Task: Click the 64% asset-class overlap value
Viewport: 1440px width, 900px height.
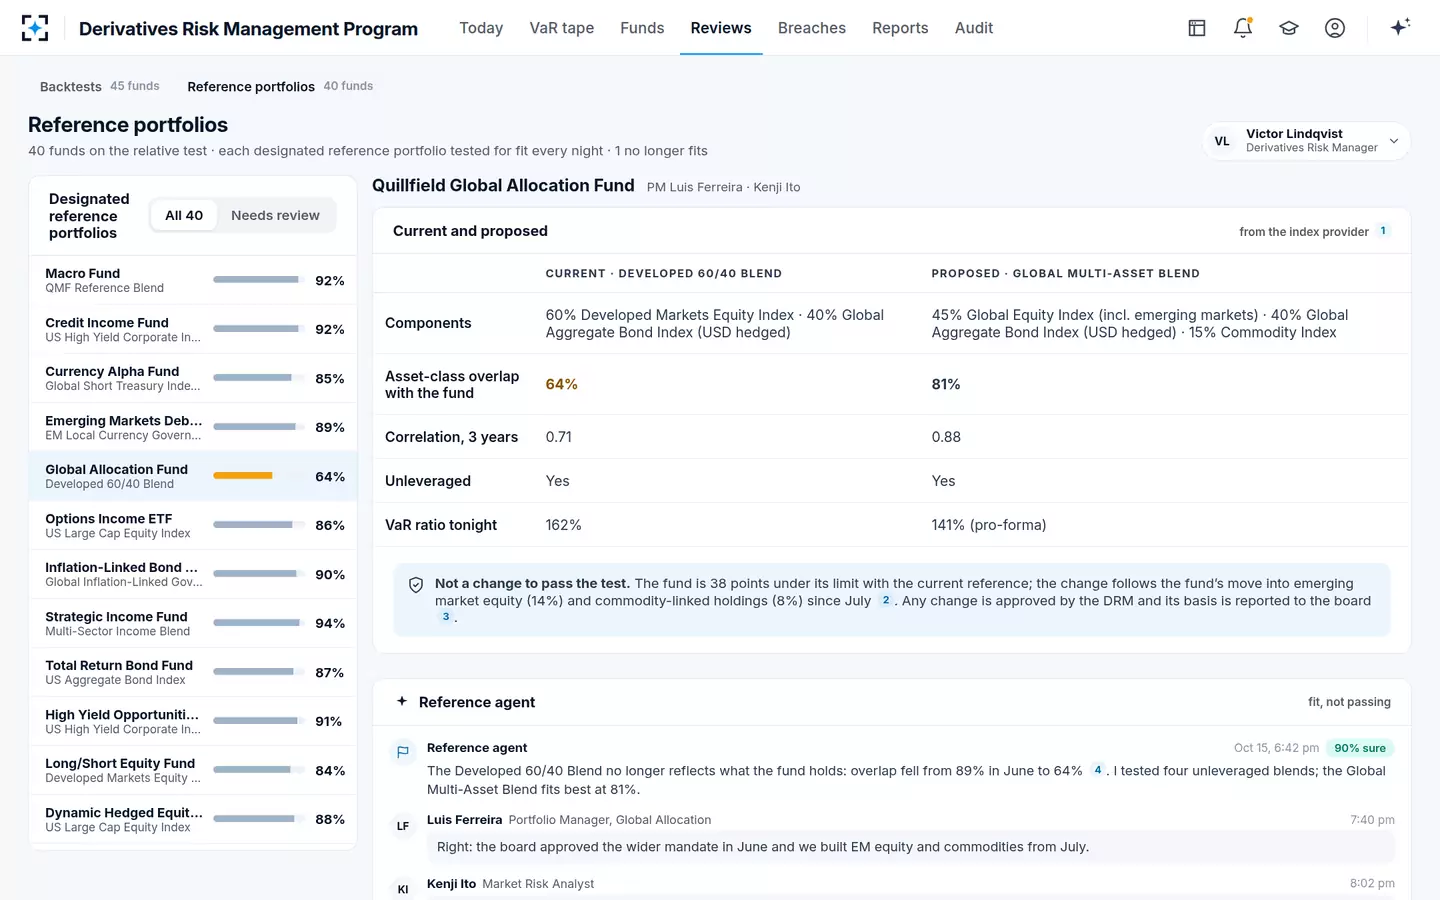Action: coord(561,384)
